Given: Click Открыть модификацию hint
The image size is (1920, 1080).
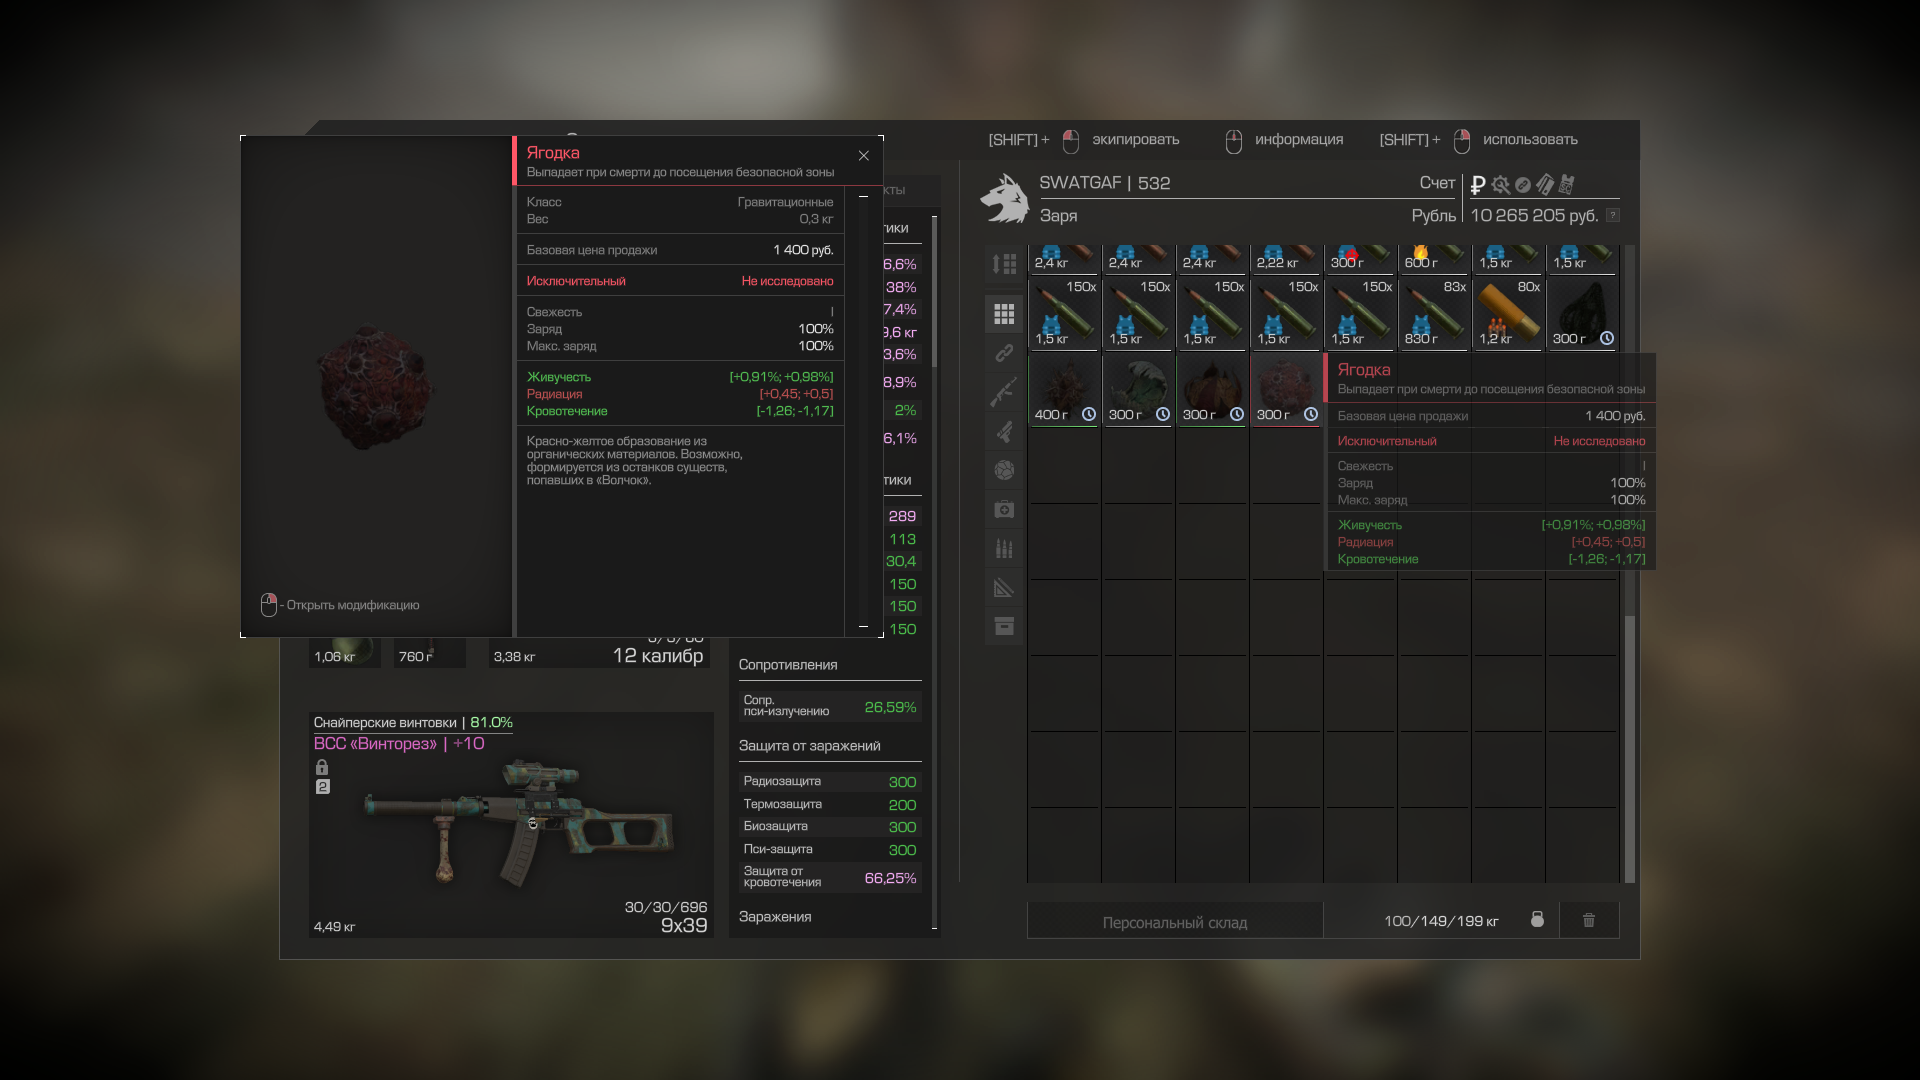Looking at the screenshot, I should coord(353,605).
